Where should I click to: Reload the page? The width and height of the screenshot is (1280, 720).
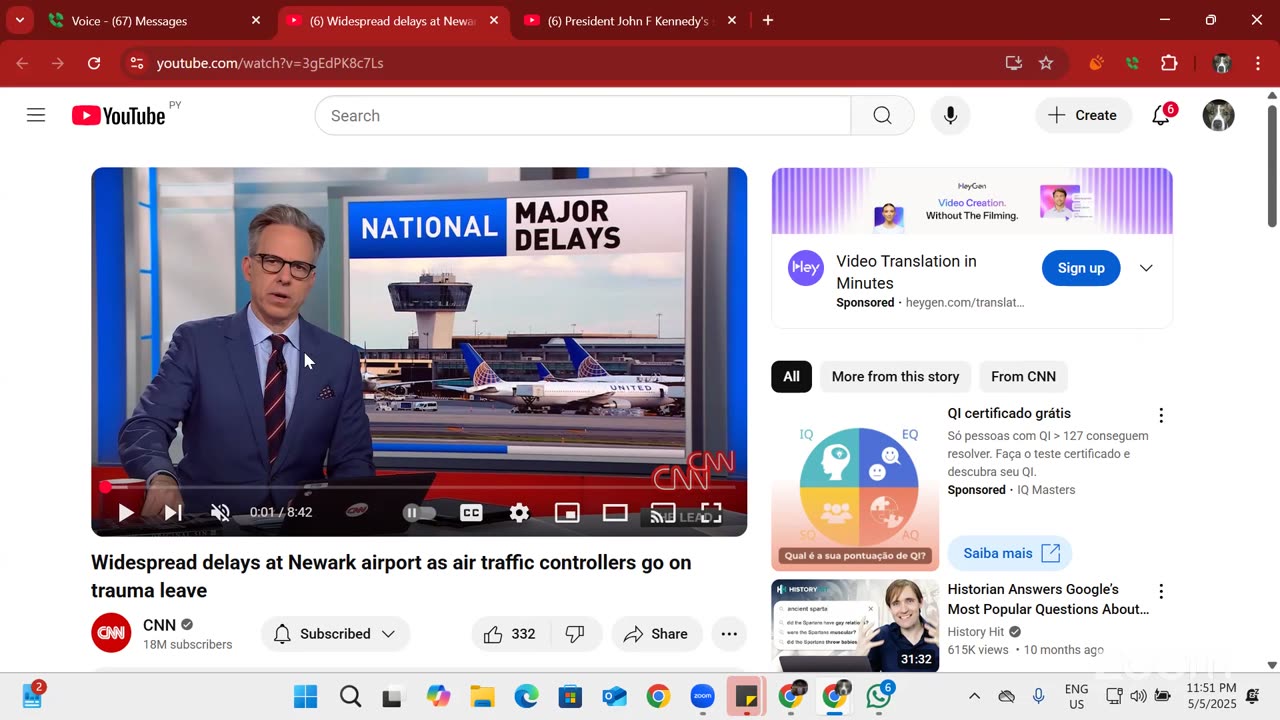pos(94,63)
